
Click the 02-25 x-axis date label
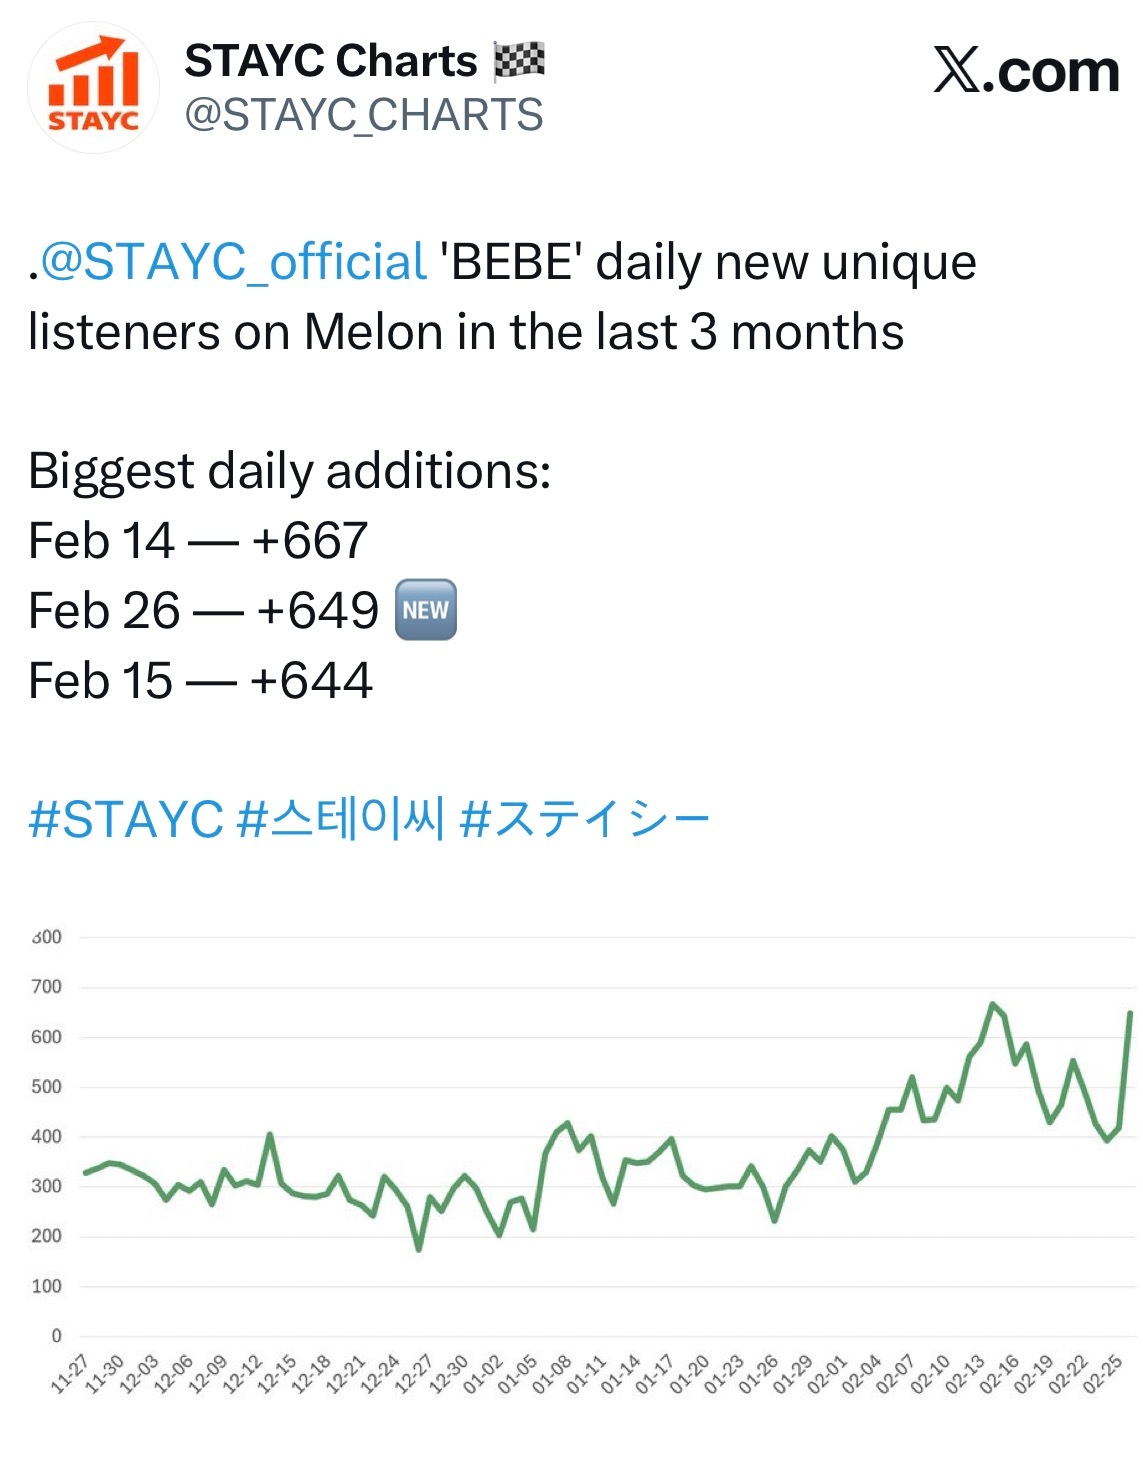pos(1103,1374)
